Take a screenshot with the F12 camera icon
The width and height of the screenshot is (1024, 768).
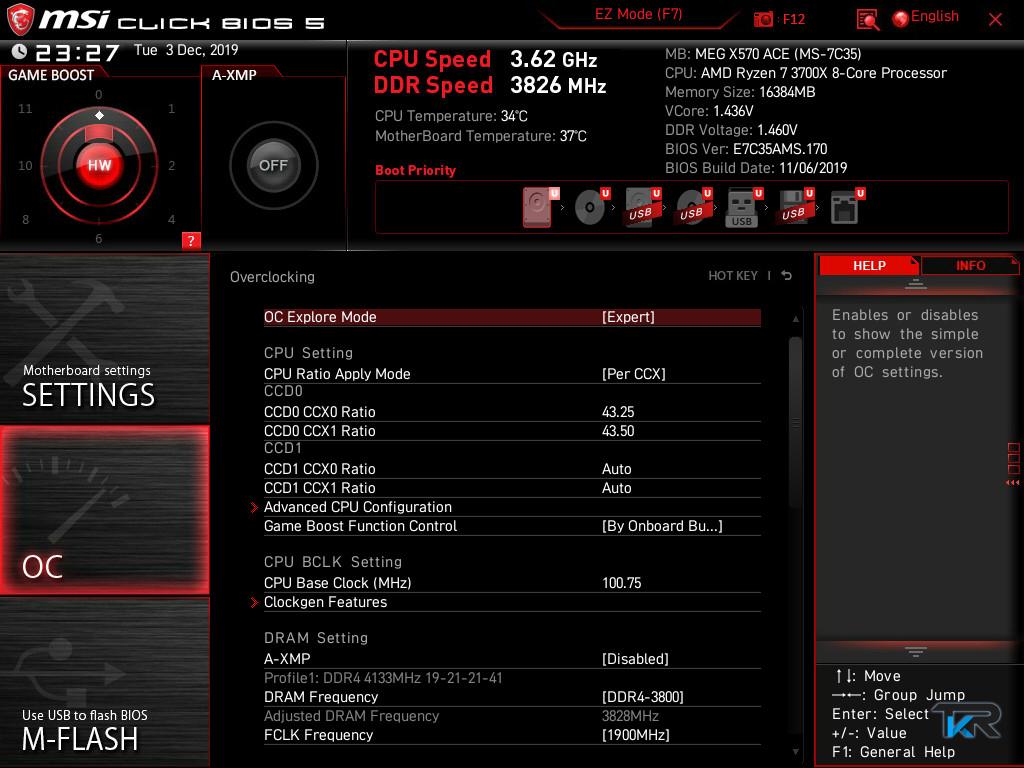click(x=763, y=20)
